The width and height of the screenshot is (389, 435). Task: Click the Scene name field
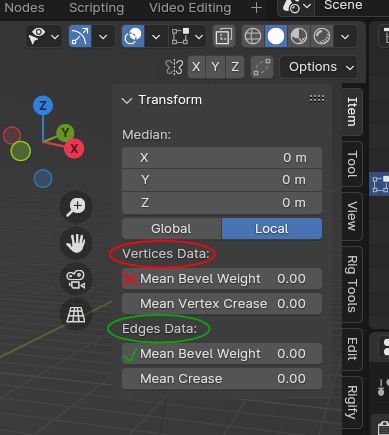click(352, 6)
